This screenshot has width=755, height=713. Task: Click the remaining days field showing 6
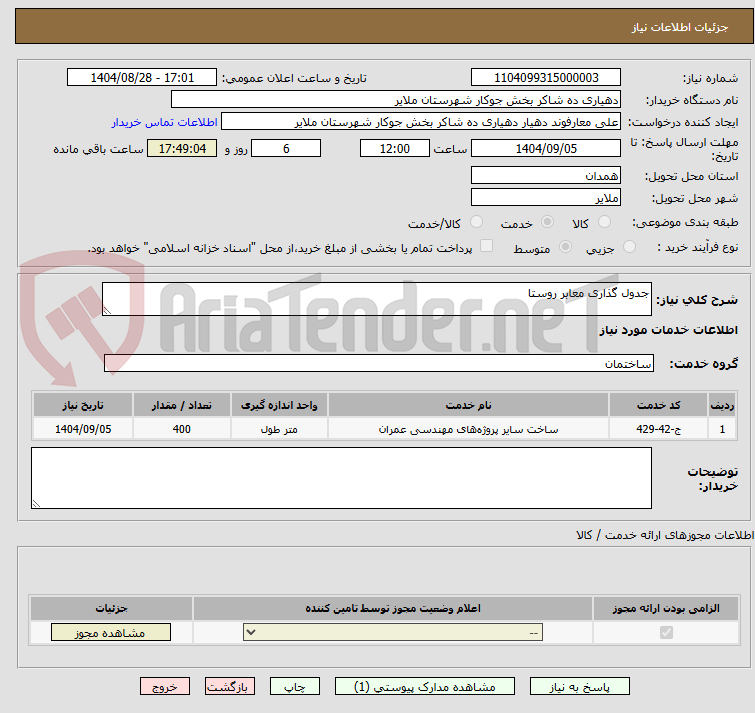(x=286, y=148)
